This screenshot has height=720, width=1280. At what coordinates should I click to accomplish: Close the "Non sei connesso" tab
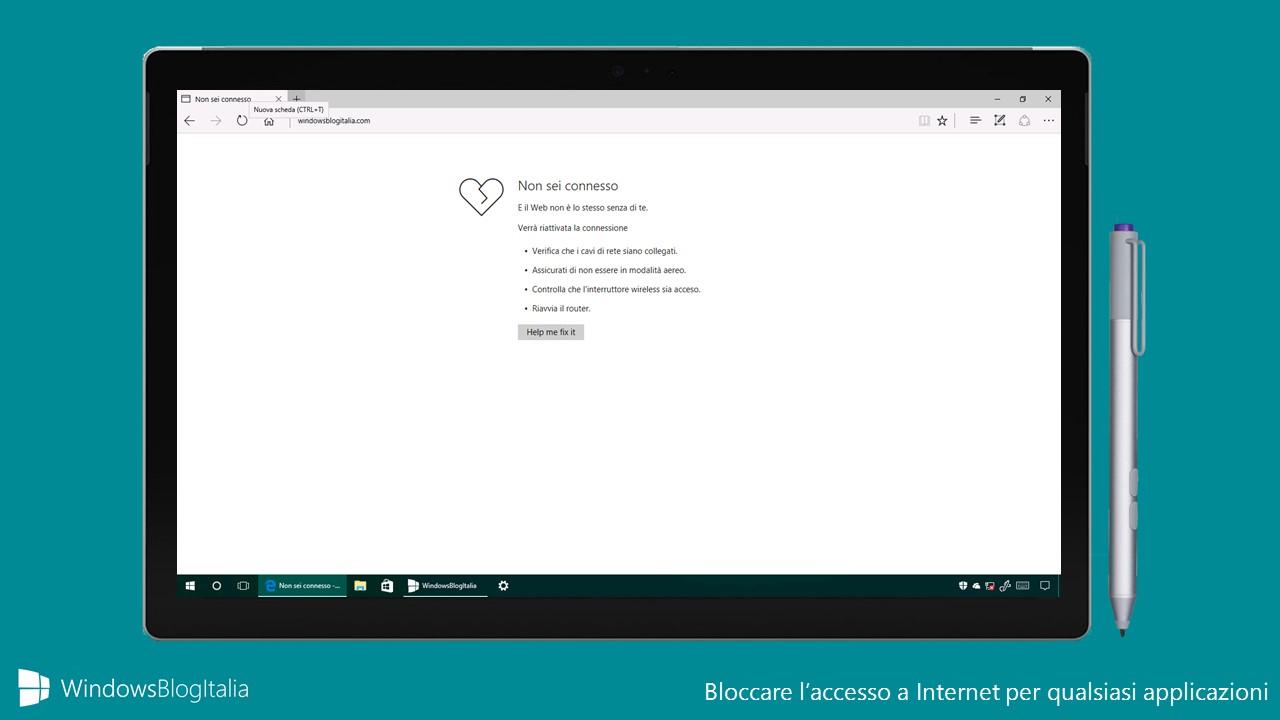pos(279,99)
